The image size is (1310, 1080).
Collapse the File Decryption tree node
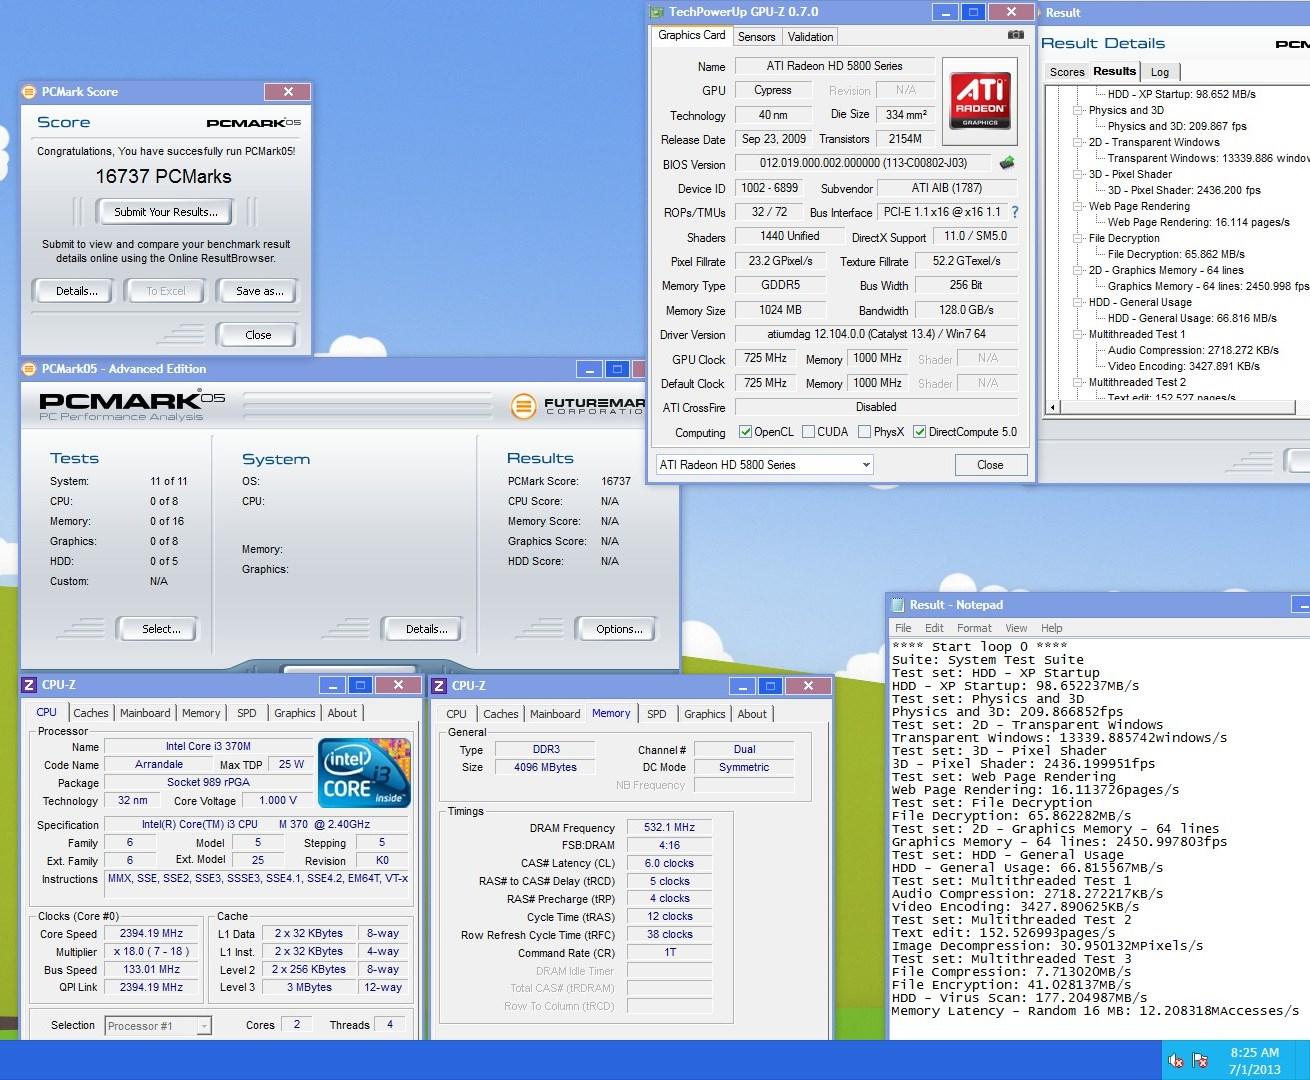(1079, 238)
